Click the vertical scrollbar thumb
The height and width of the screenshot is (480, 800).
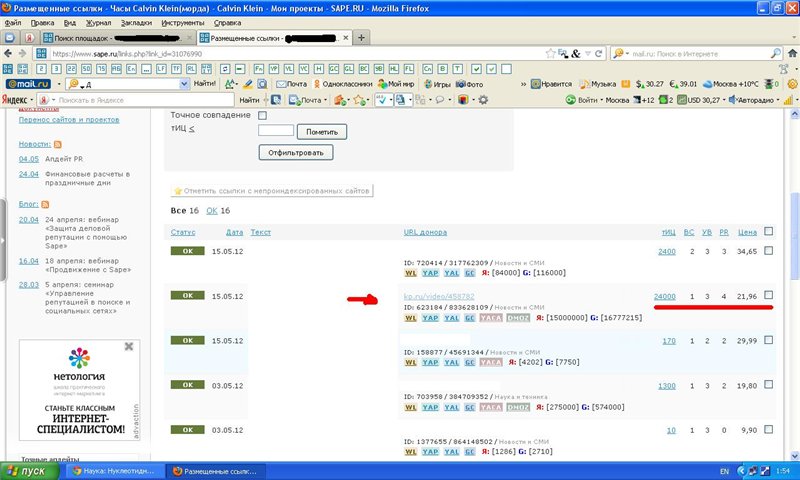click(x=794, y=236)
